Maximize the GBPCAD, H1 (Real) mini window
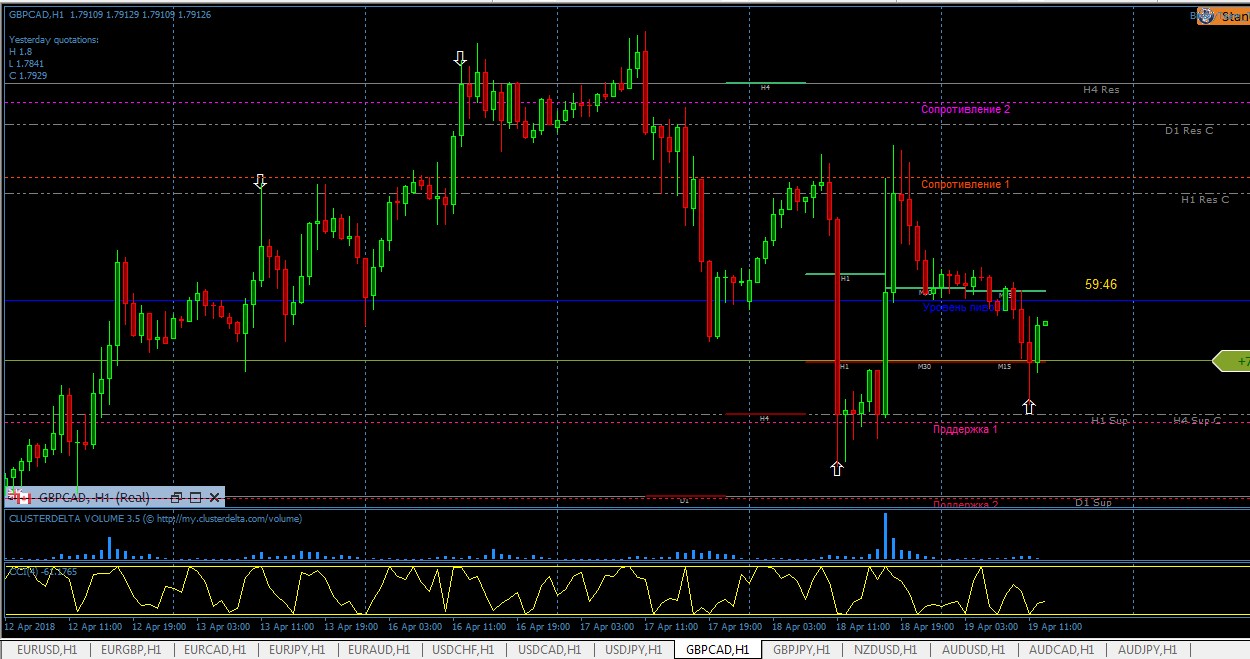Image resolution: width=1250 pixels, height=659 pixels. pos(196,497)
